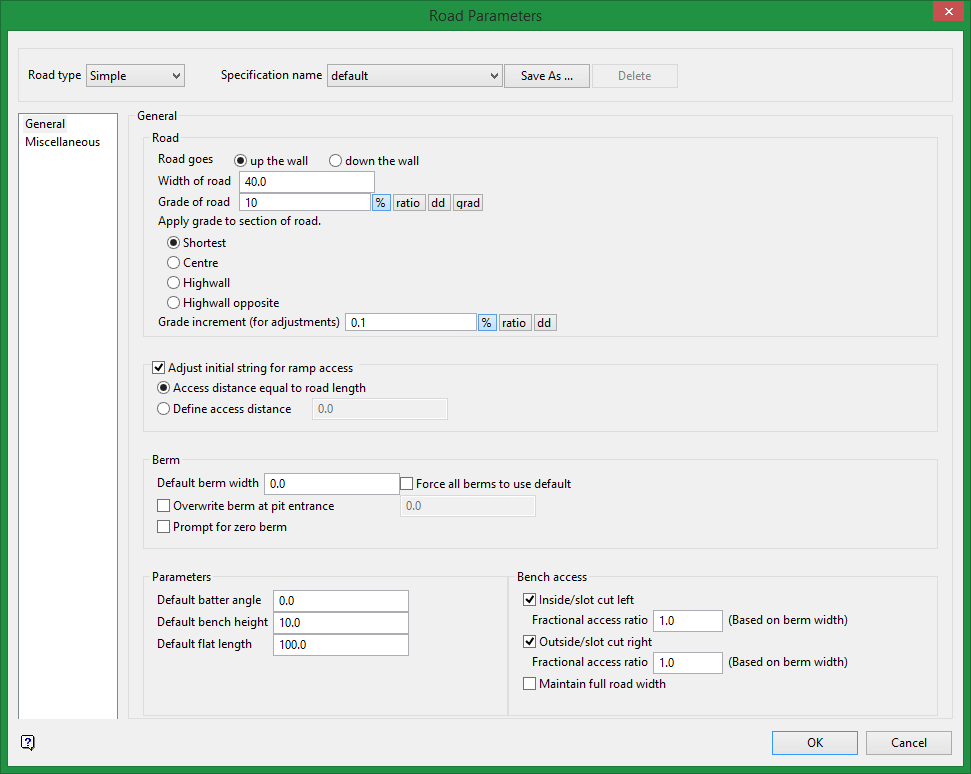971x774 pixels.
Task: Click OK to confirm road parameters
Action: (x=814, y=743)
